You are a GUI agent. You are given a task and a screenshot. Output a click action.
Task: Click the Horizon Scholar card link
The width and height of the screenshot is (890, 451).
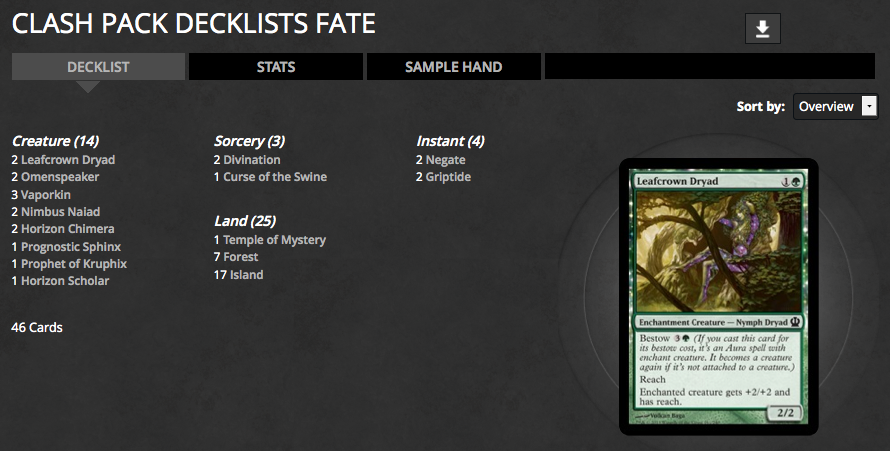[65, 281]
